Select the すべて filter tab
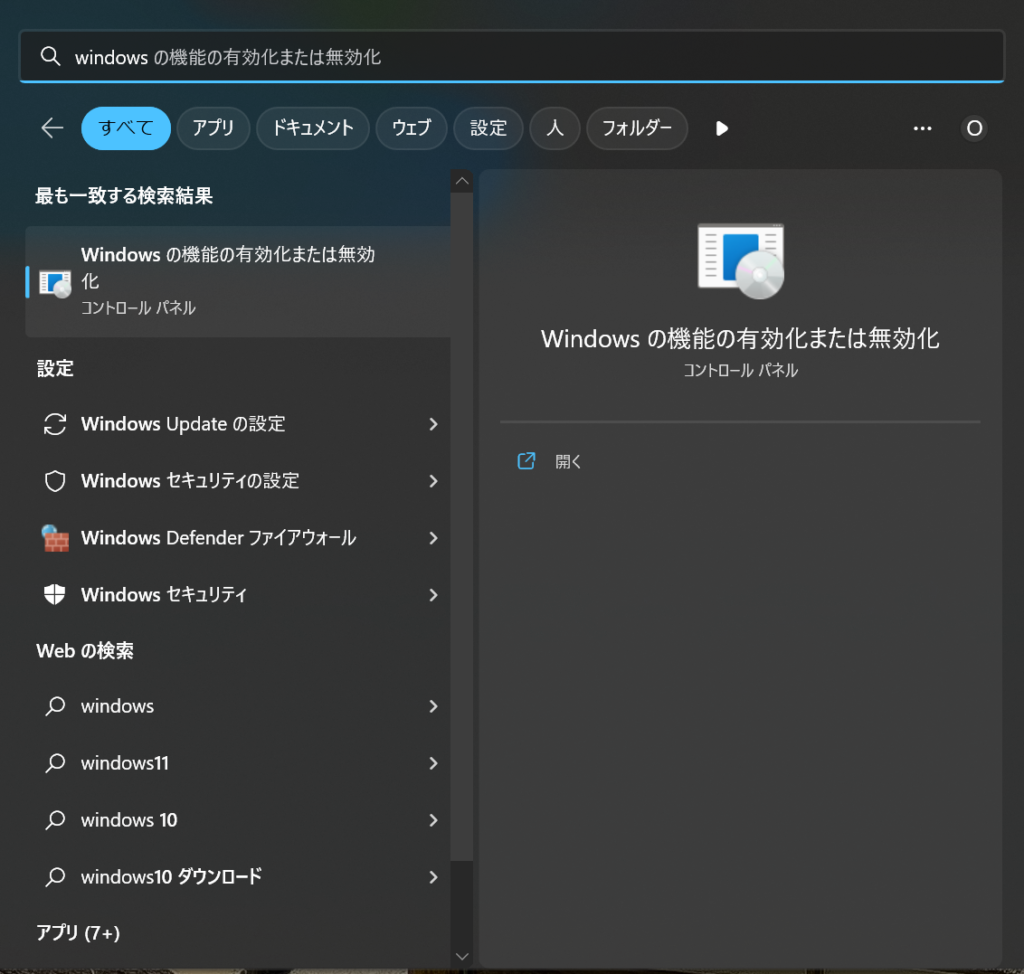Viewport: 1024px width, 974px height. coord(126,128)
